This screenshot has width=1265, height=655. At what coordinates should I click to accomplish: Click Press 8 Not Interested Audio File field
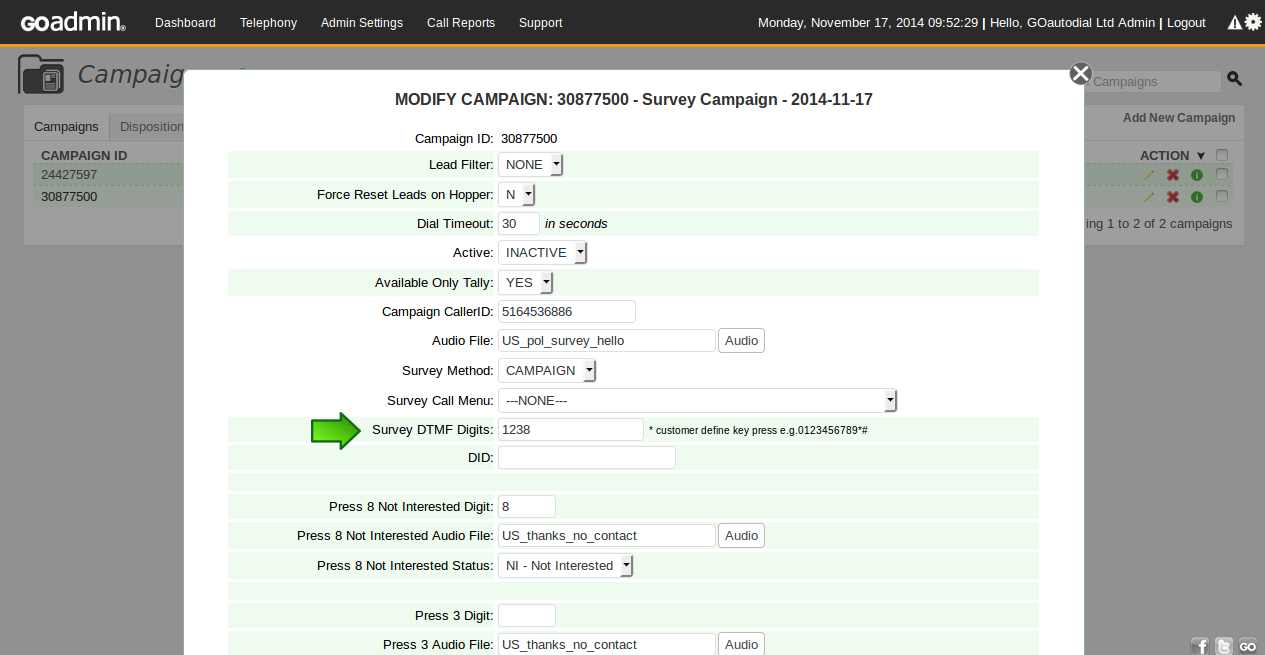pos(607,535)
